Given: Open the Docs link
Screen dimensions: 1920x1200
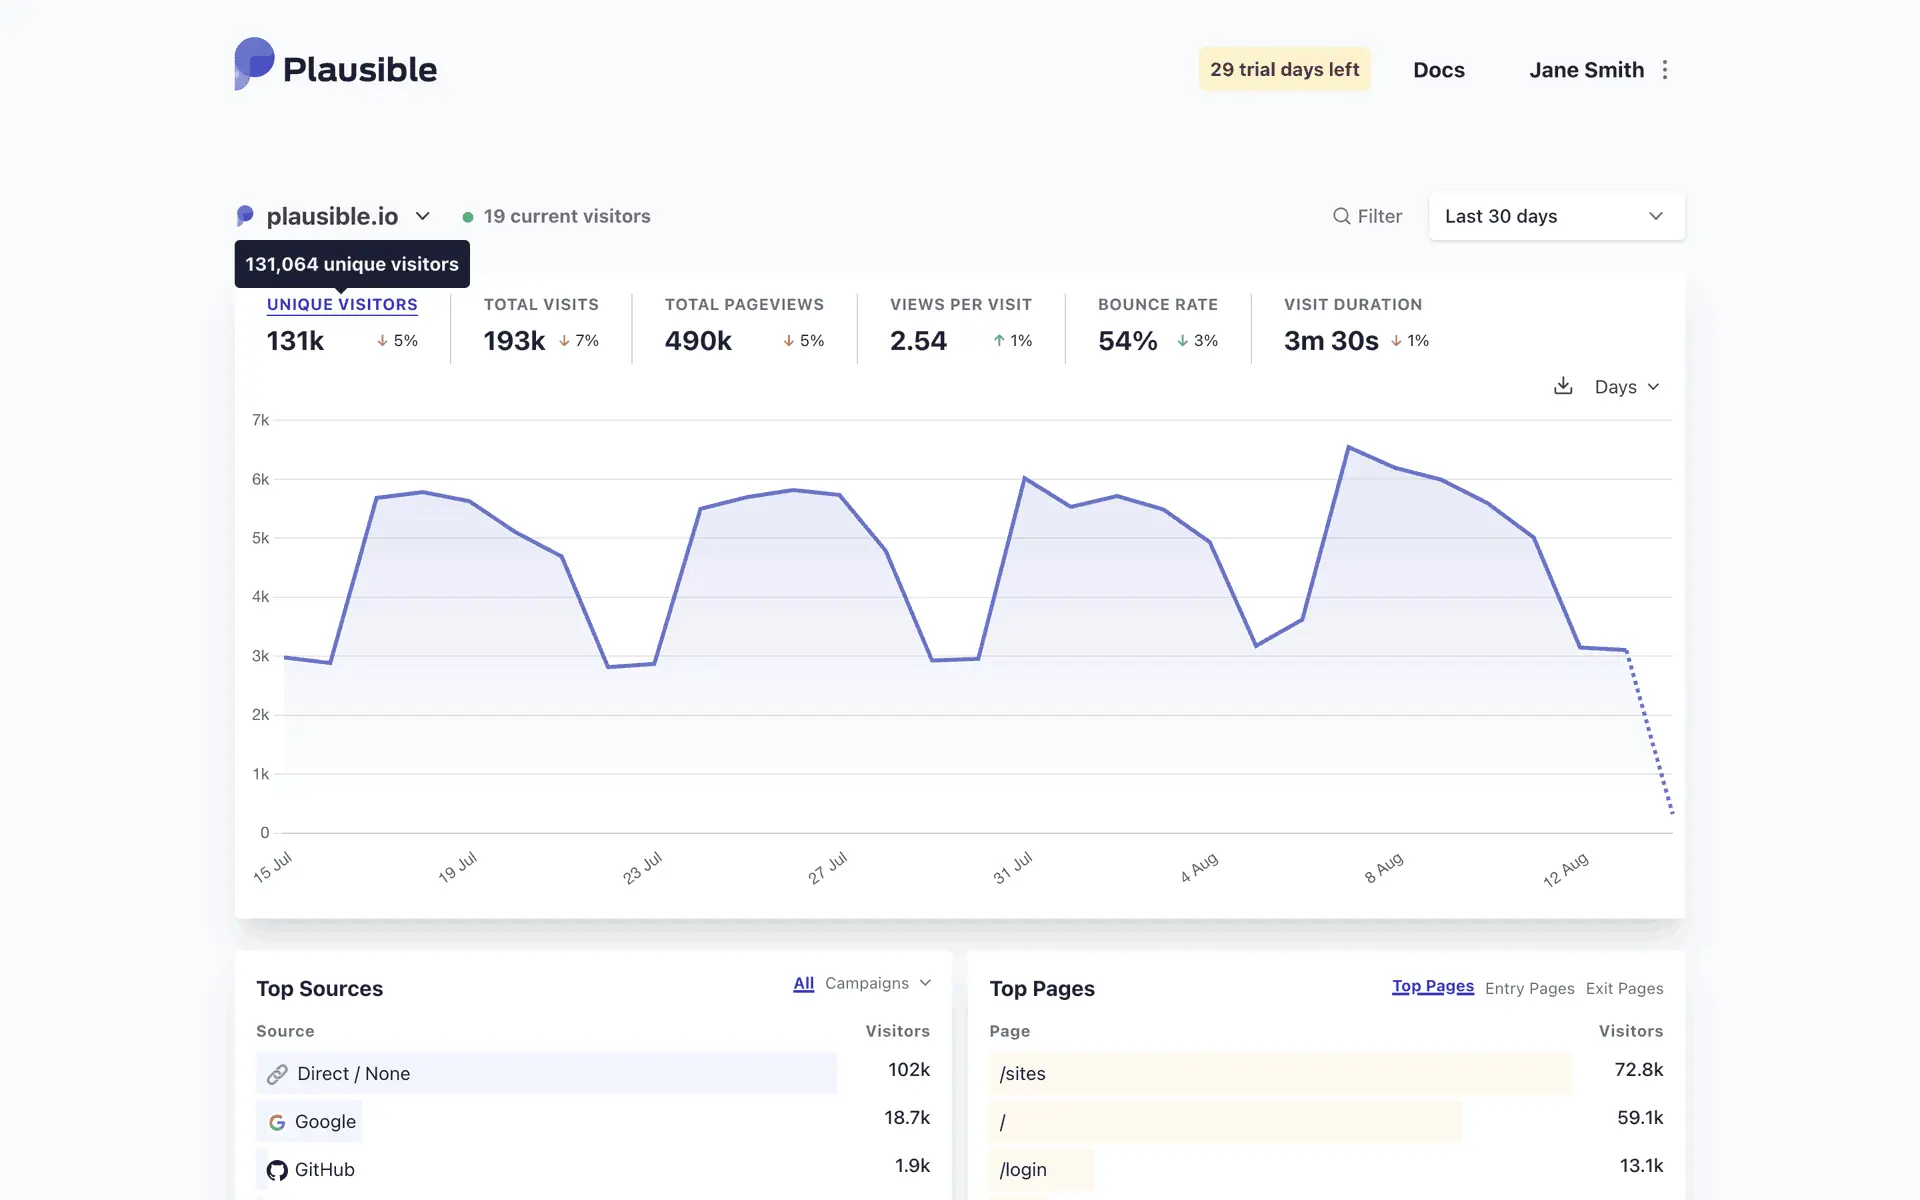Looking at the screenshot, I should [1438, 70].
